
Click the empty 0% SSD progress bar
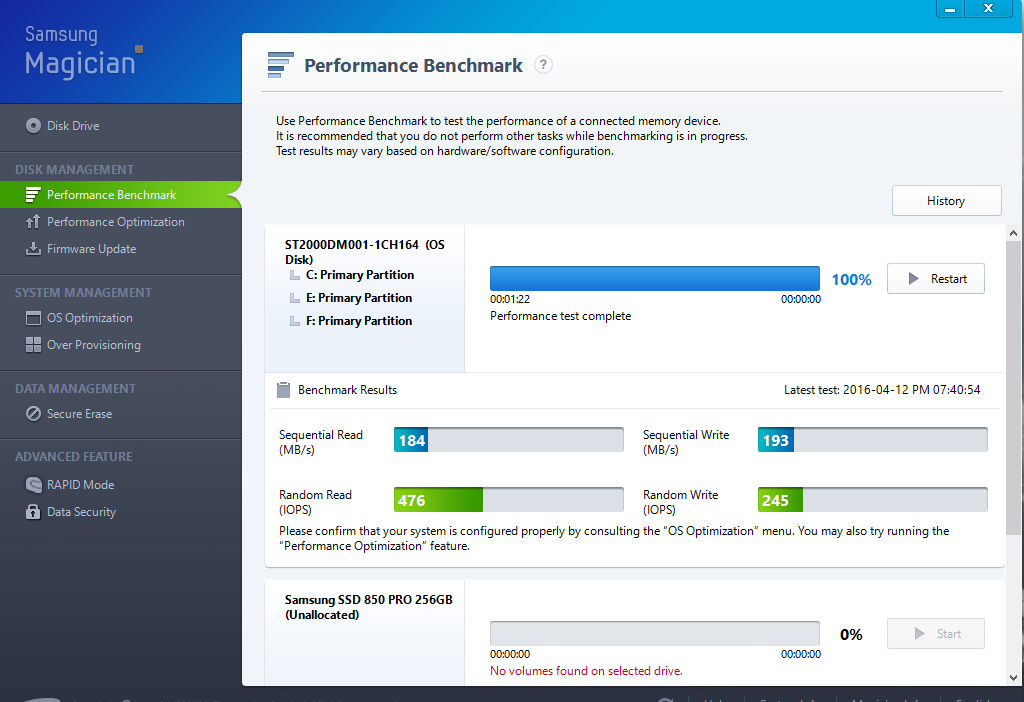(x=655, y=633)
